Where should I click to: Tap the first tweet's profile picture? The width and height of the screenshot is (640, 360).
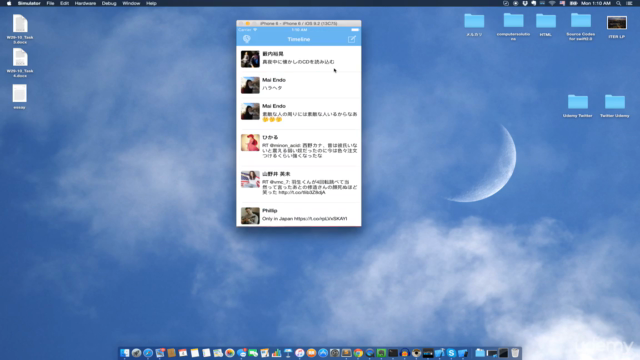(250, 59)
